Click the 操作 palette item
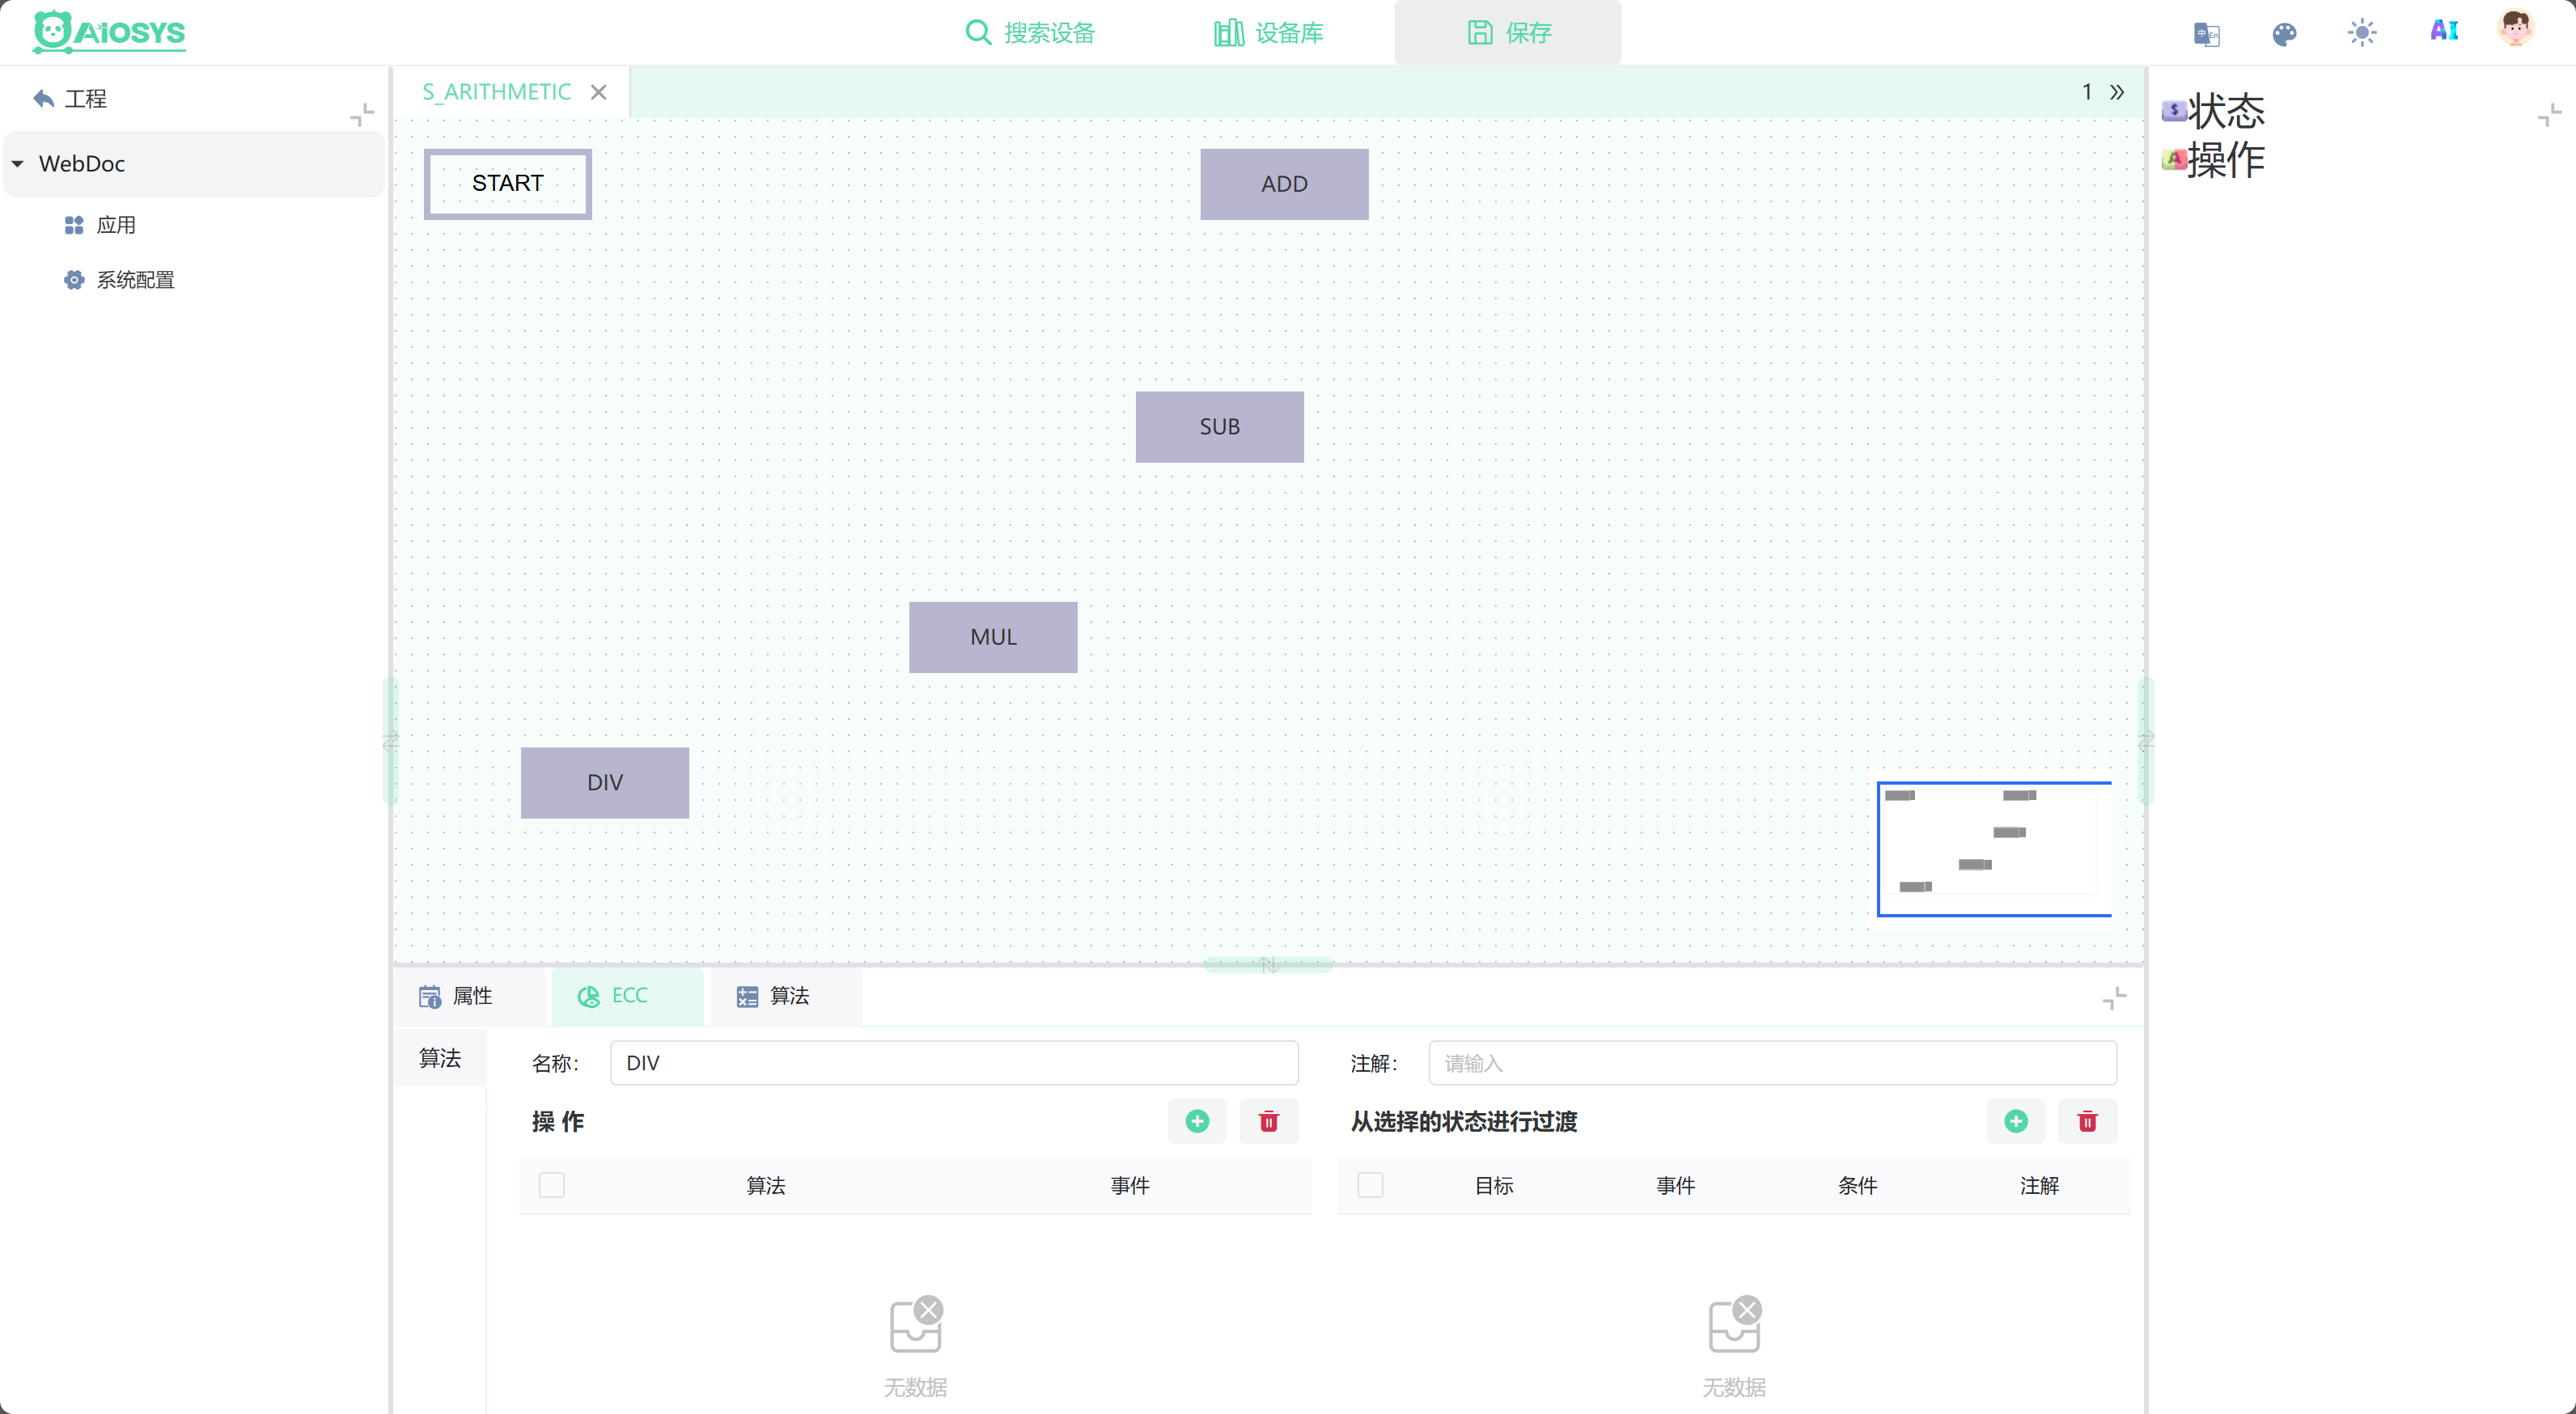The width and height of the screenshot is (2576, 1414). click(2212, 160)
